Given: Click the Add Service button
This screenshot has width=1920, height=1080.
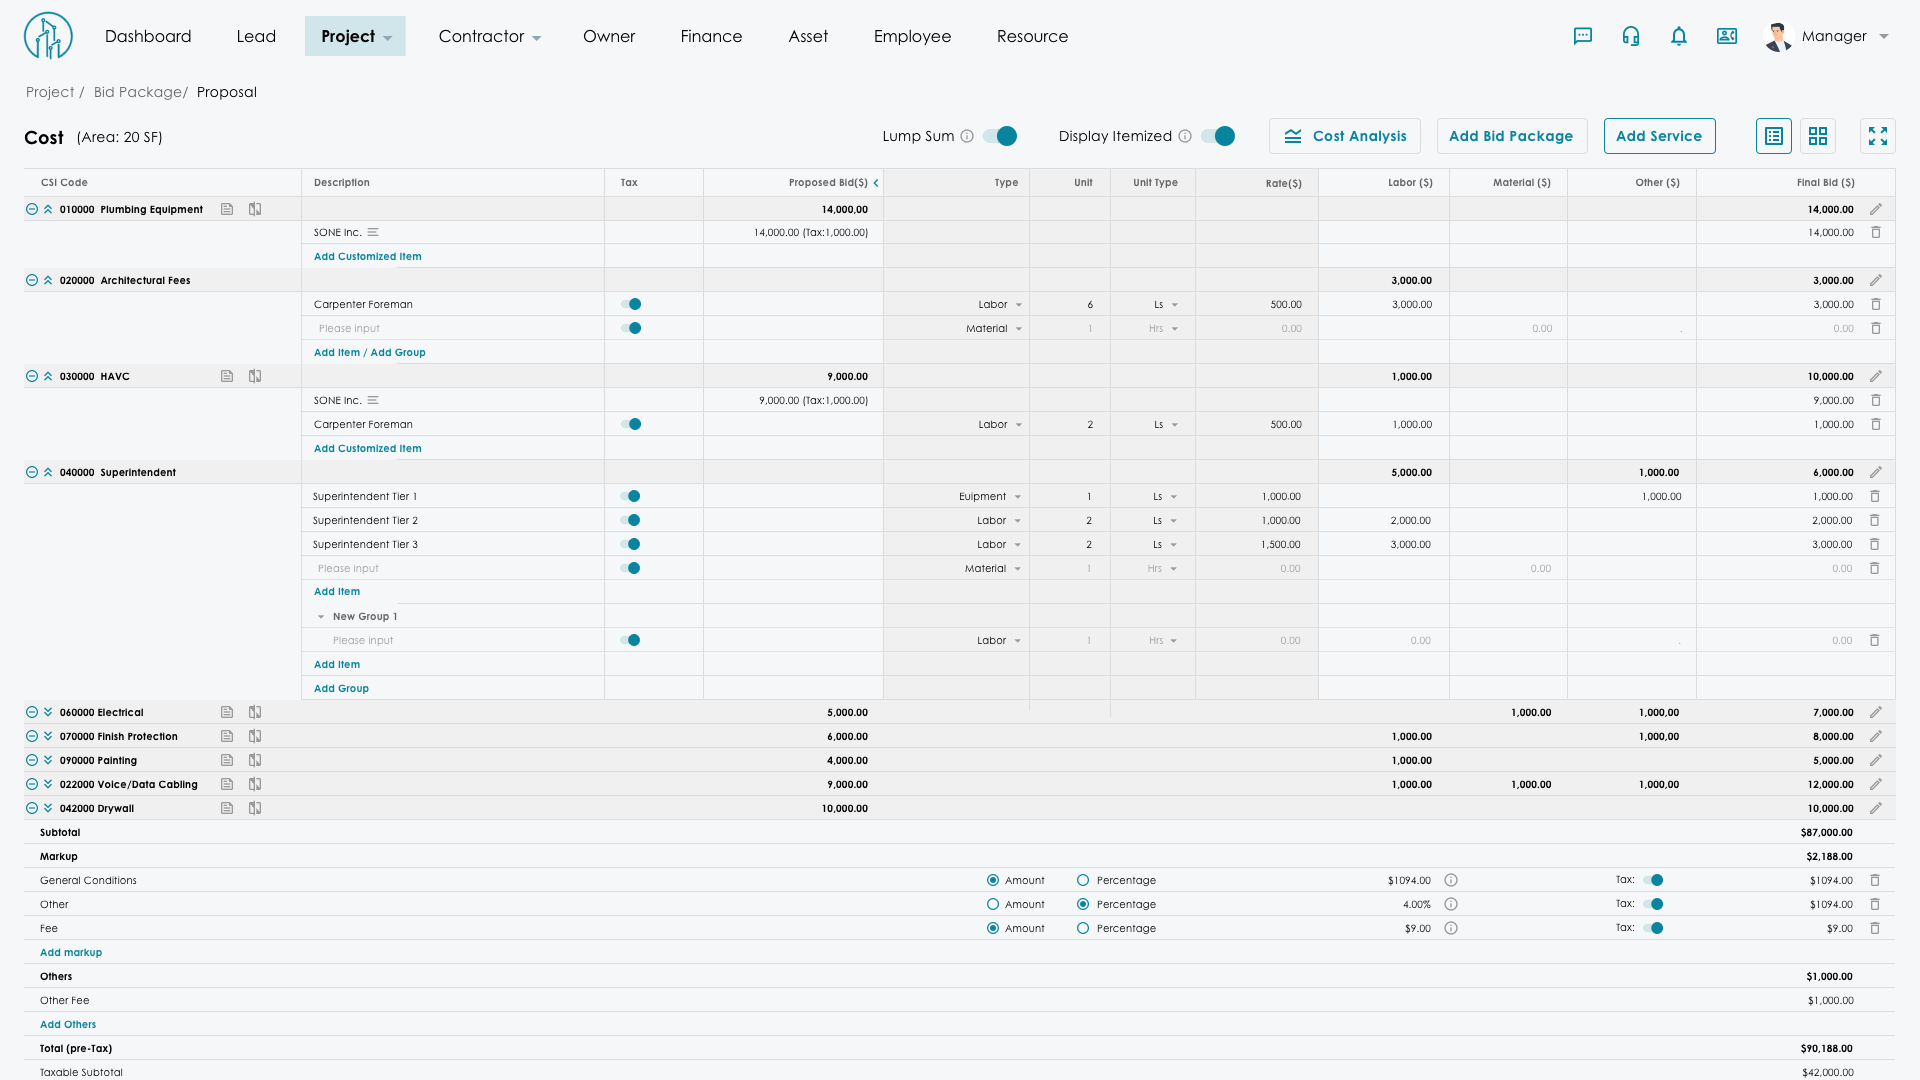Looking at the screenshot, I should tap(1659, 136).
